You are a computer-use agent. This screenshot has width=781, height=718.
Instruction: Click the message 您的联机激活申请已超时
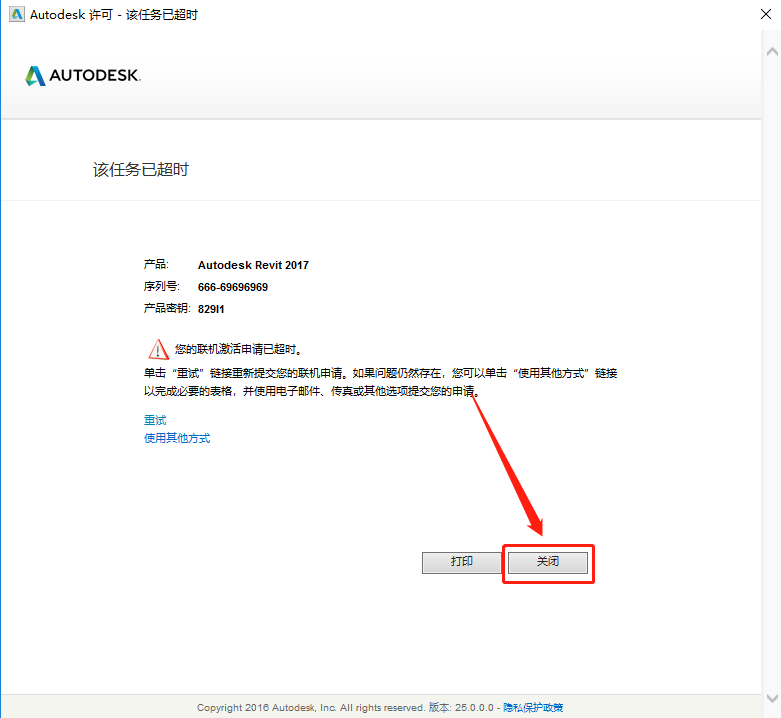238,350
